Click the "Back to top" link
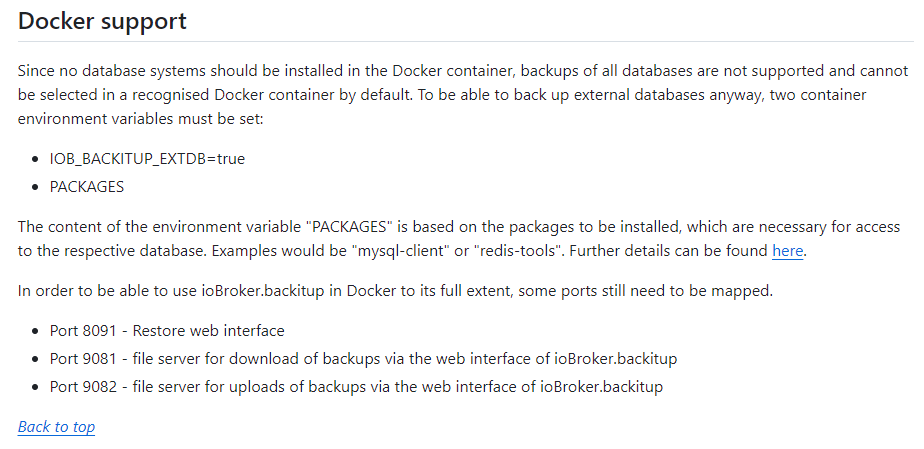This screenshot has height=449, width=924. pos(57,427)
